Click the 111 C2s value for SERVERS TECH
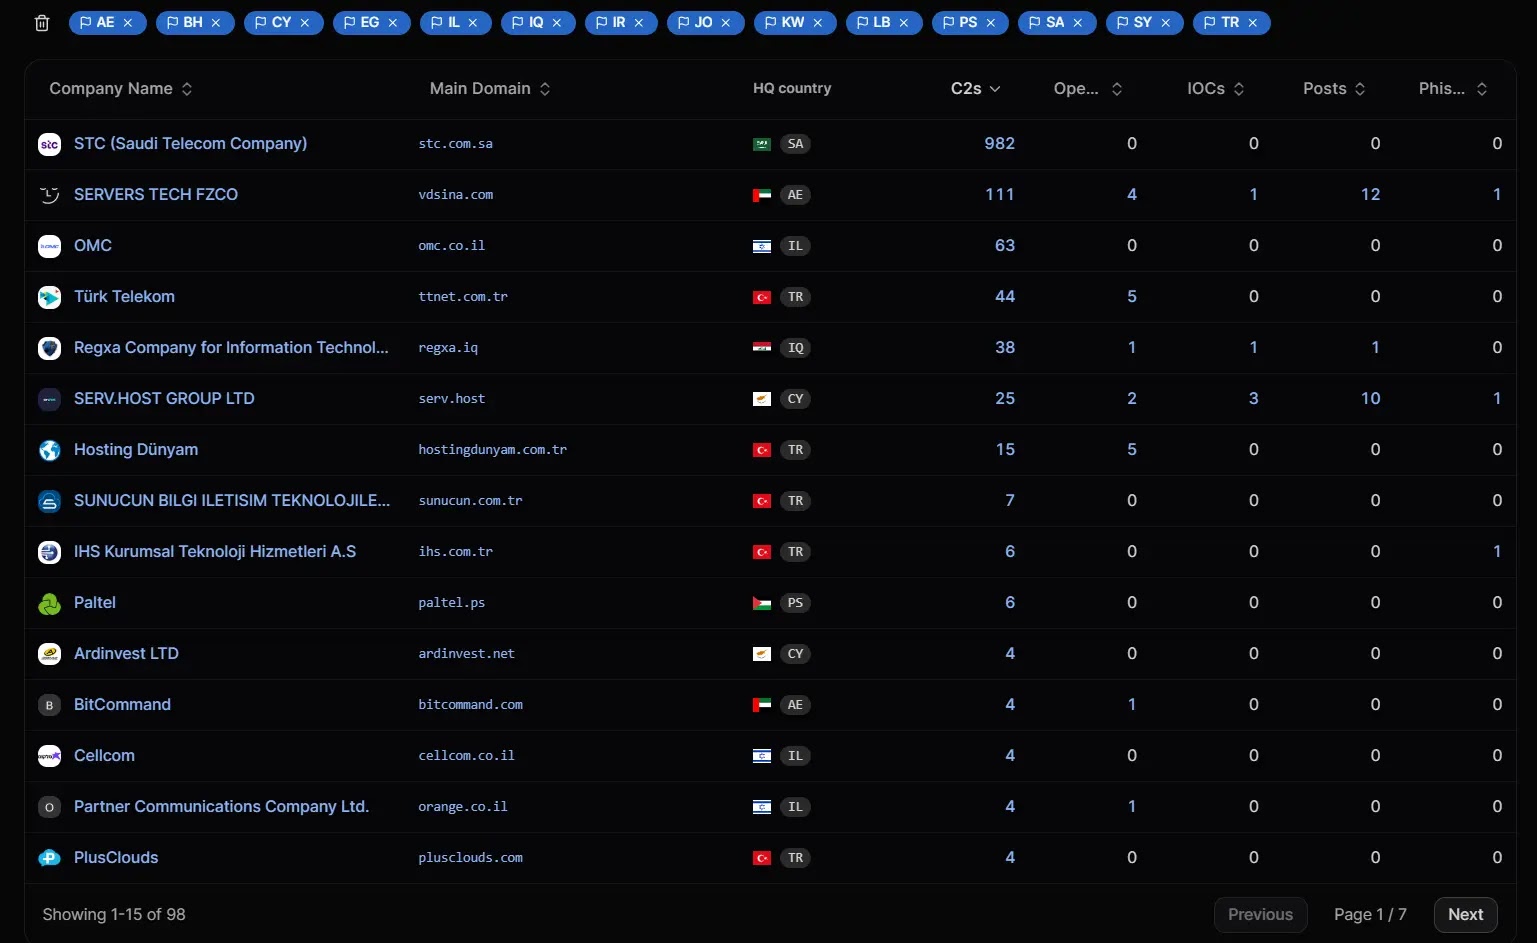 [x=999, y=195]
